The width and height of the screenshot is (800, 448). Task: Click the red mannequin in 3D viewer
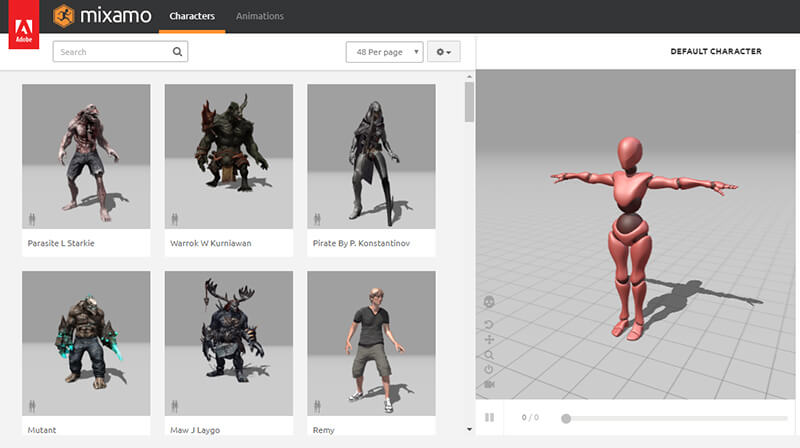[x=633, y=237]
